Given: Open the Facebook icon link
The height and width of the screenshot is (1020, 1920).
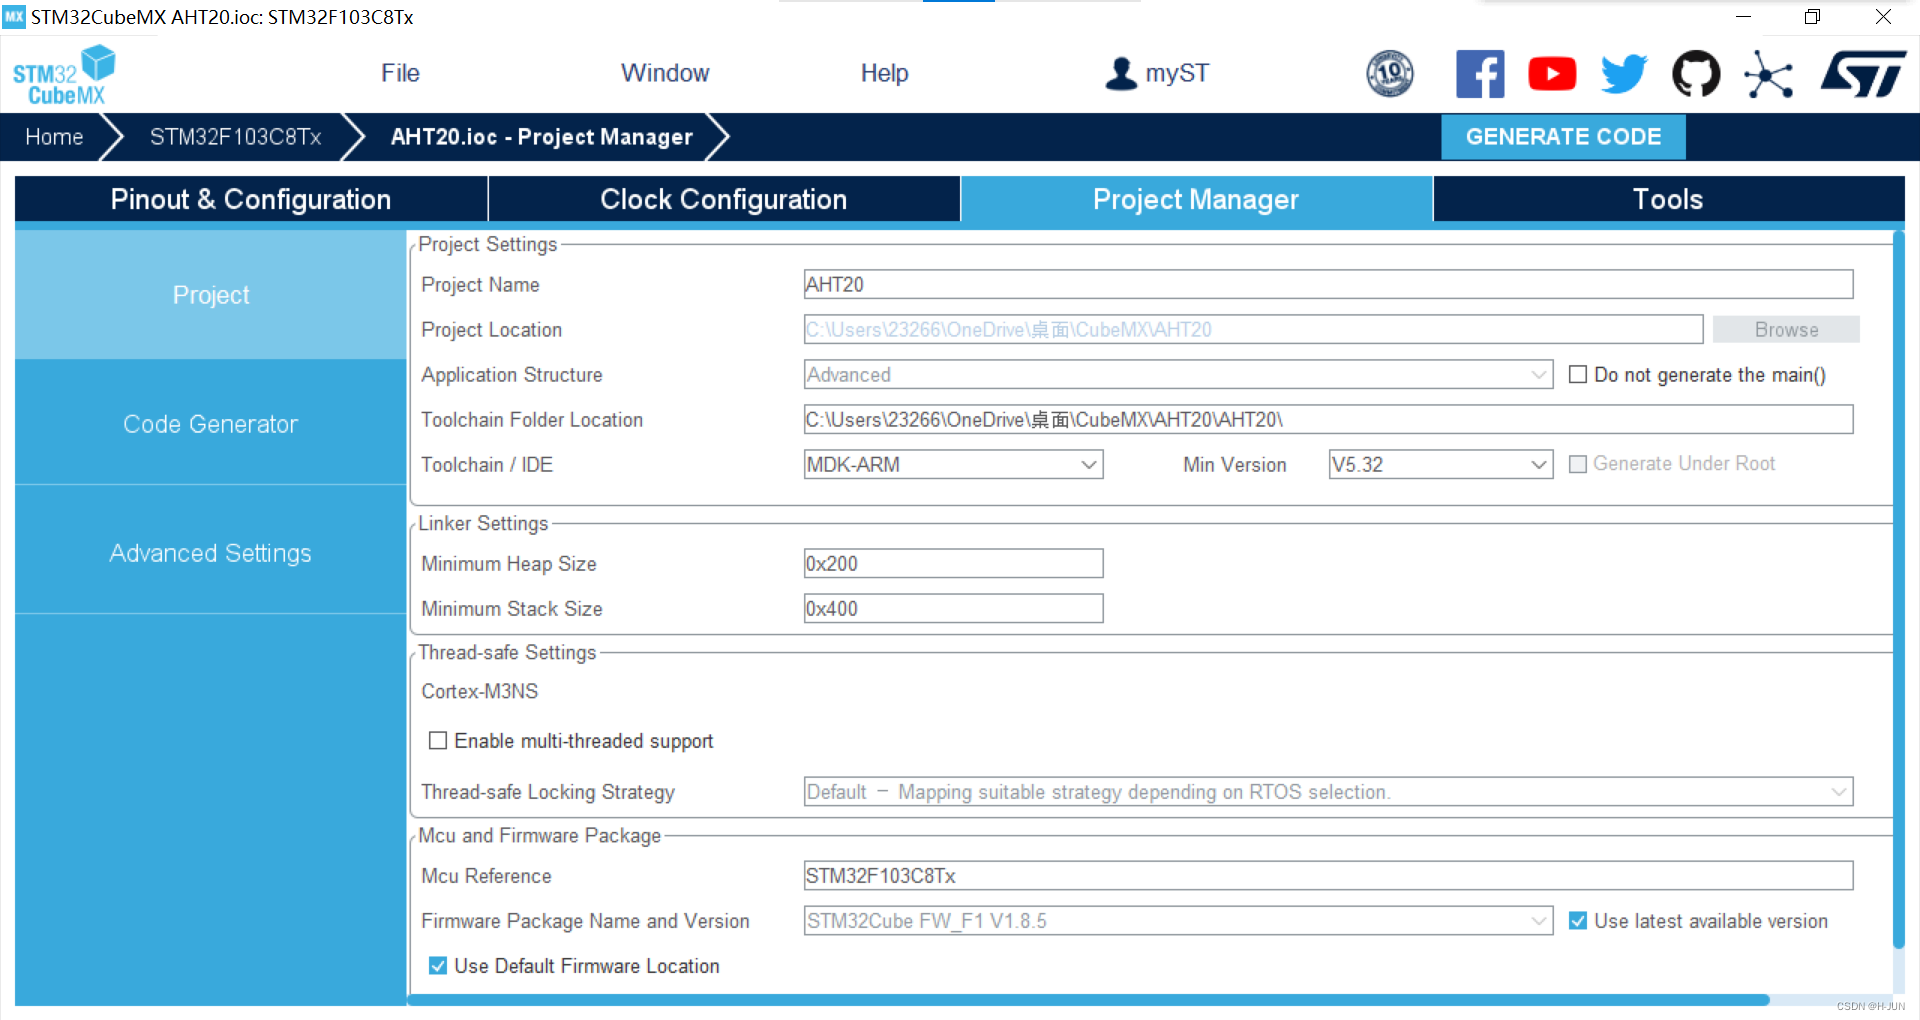Looking at the screenshot, I should click(x=1480, y=74).
